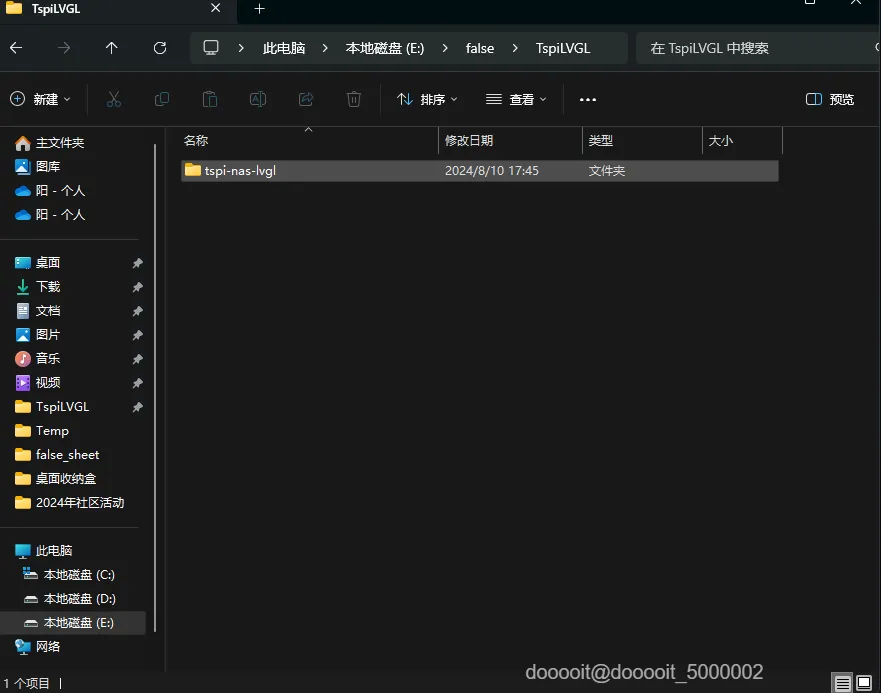The height and width of the screenshot is (693, 881).
Task: Click the Delete trash icon
Action: pyautogui.click(x=354, y=99)
